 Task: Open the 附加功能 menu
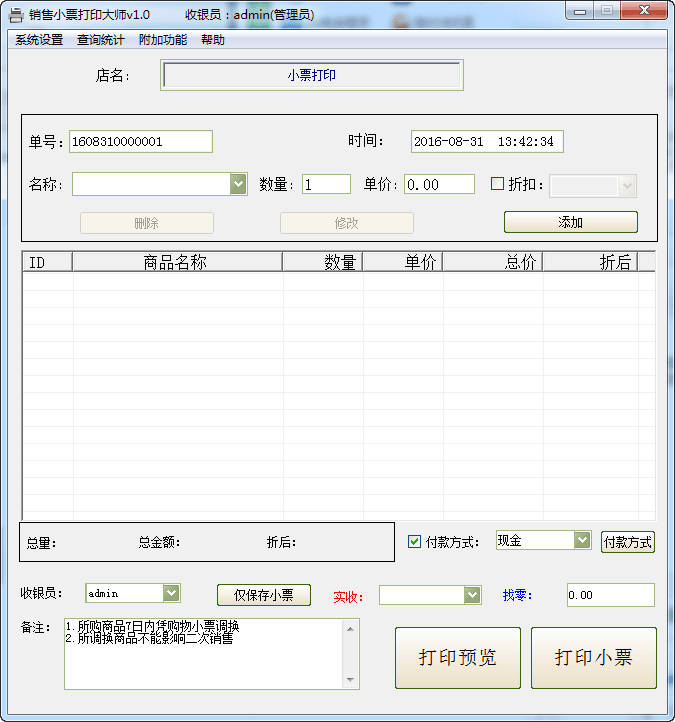[163, 40]
